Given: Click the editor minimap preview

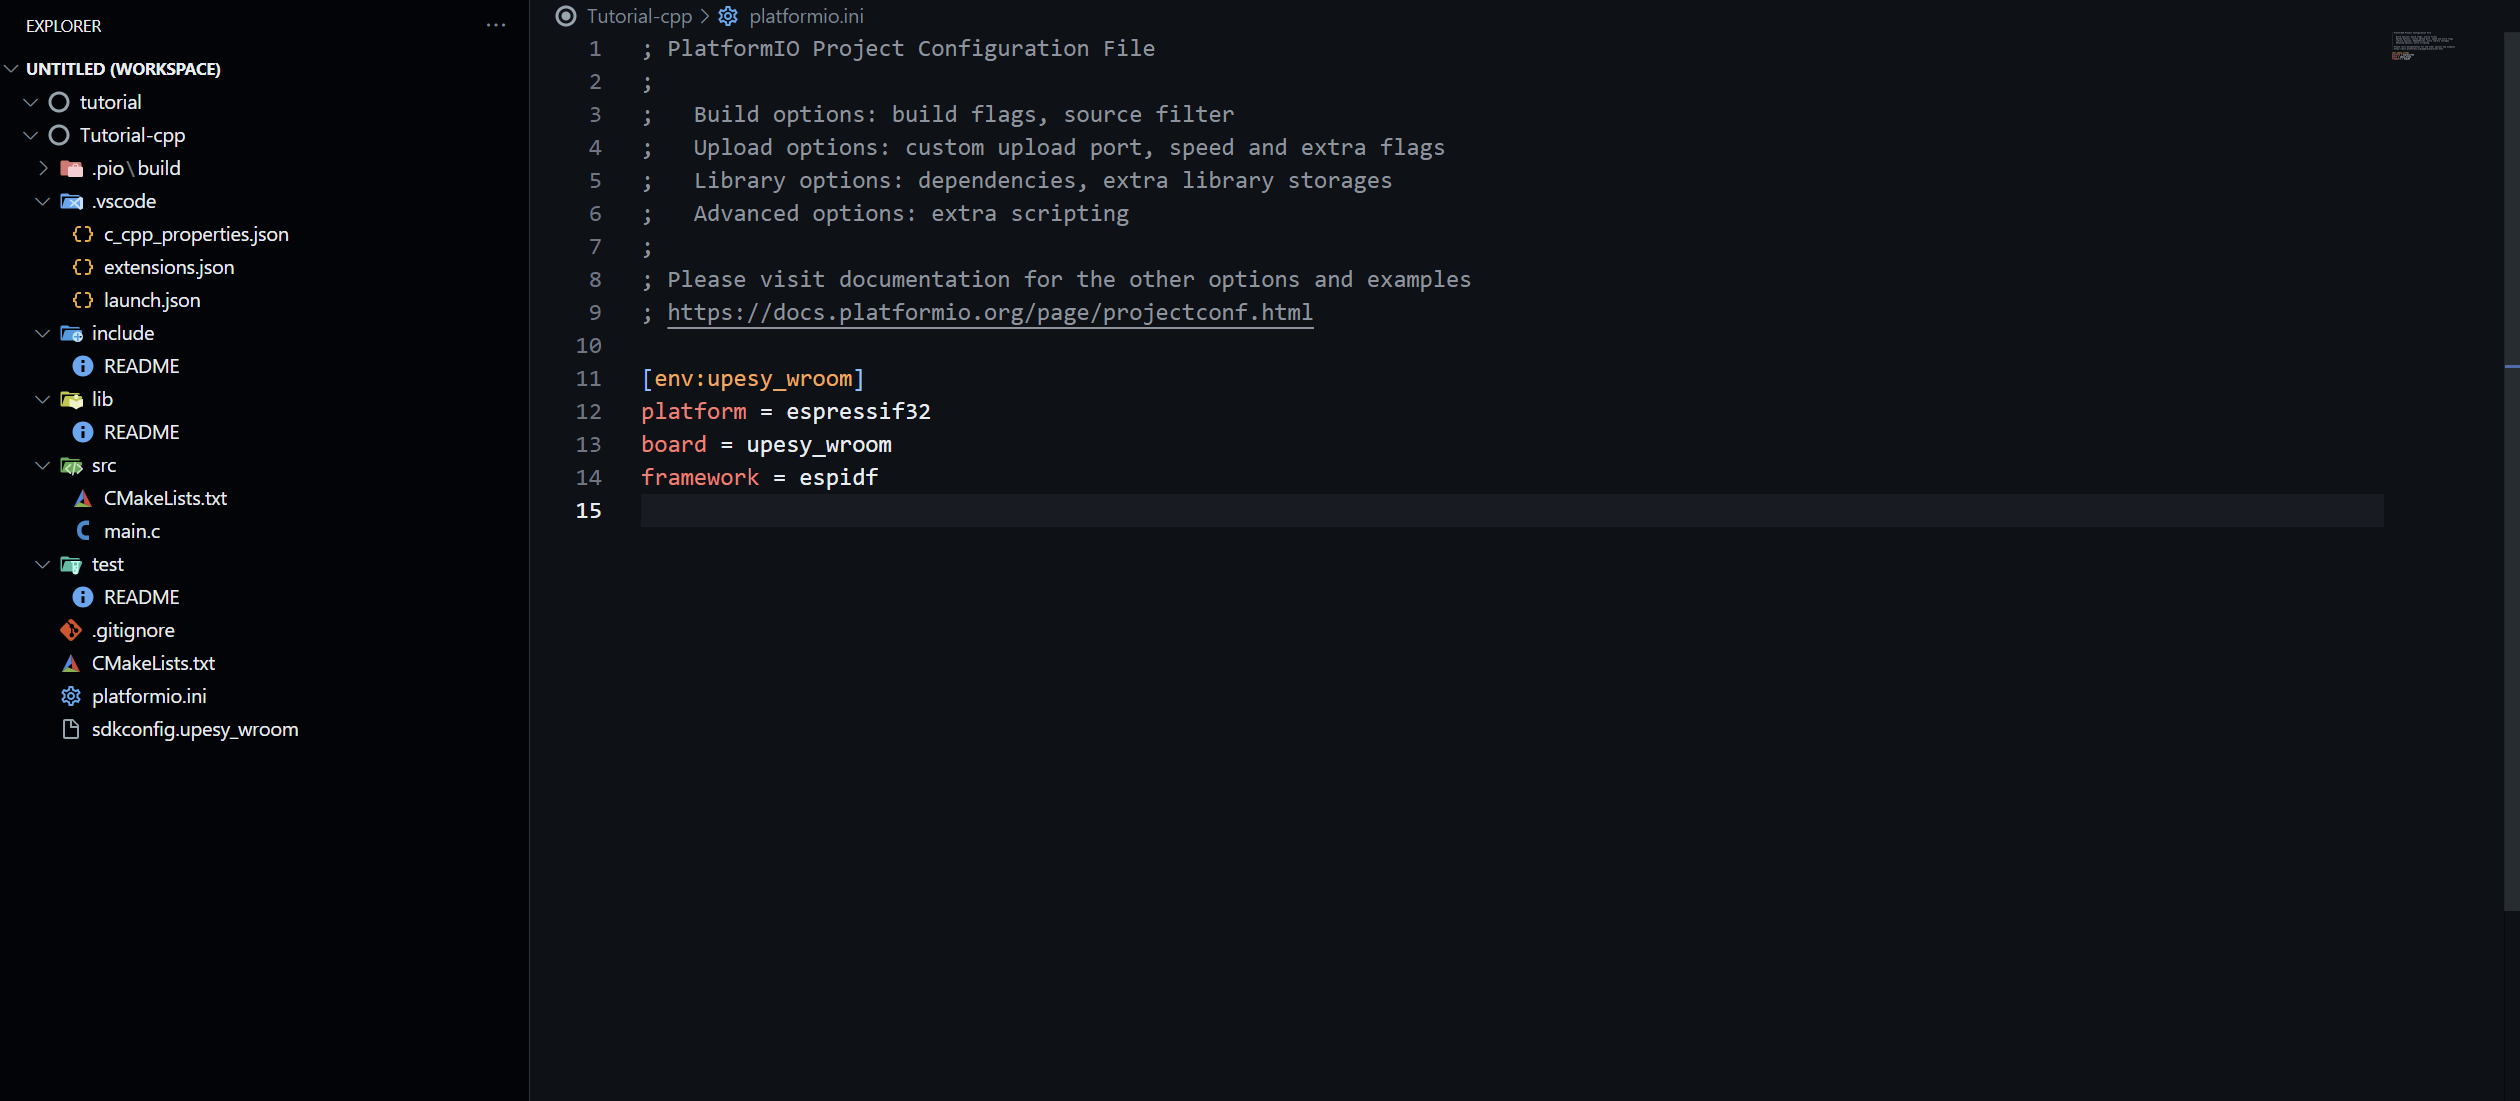Looking at the screenshot, I should tap(2422, 46).
